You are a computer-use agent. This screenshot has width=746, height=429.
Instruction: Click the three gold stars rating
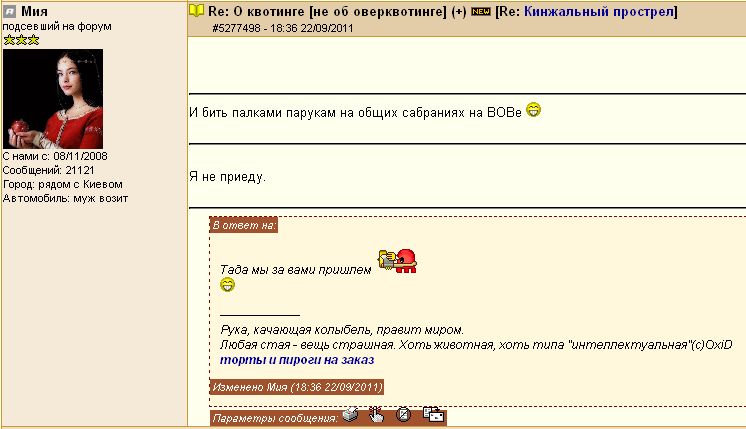[x=19, y=40]
